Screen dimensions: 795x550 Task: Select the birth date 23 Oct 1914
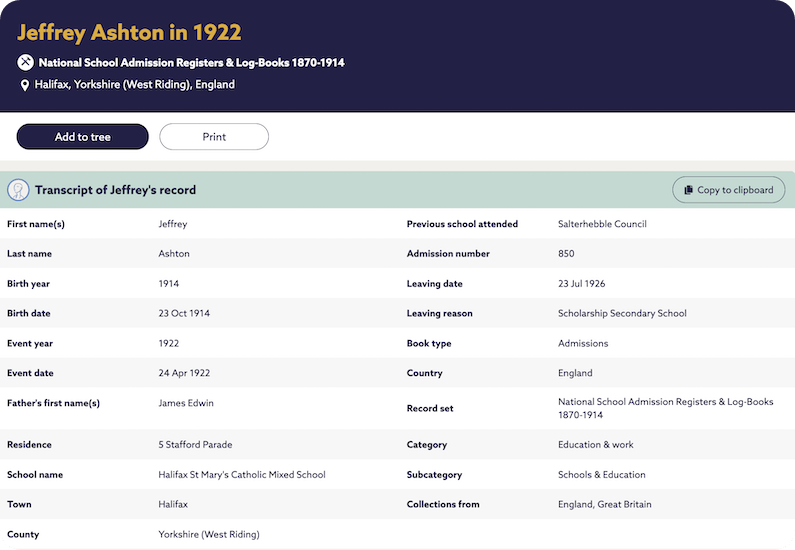click(184, 314)
